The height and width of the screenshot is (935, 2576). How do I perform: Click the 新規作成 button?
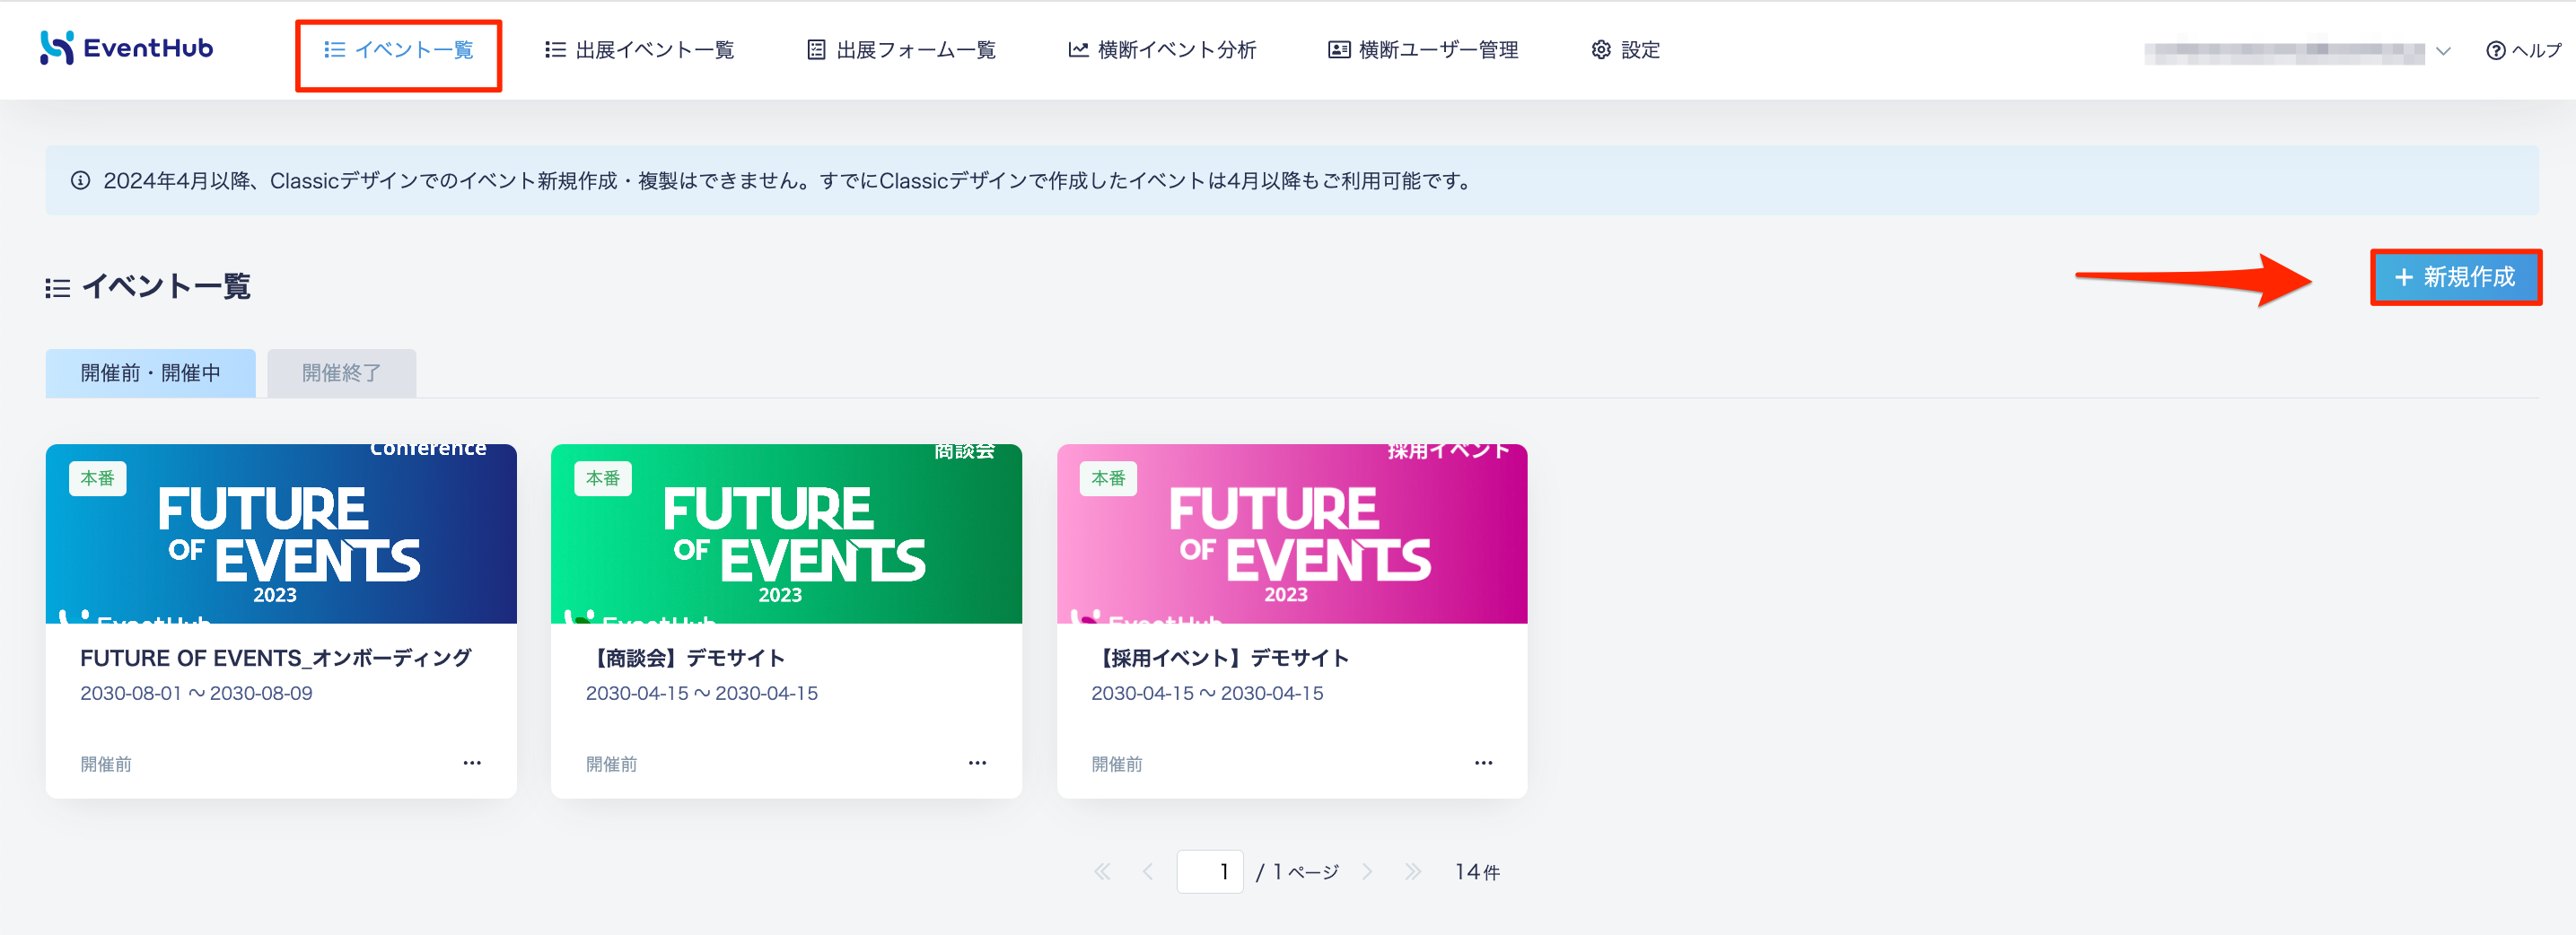click(x=2456, y=277)
